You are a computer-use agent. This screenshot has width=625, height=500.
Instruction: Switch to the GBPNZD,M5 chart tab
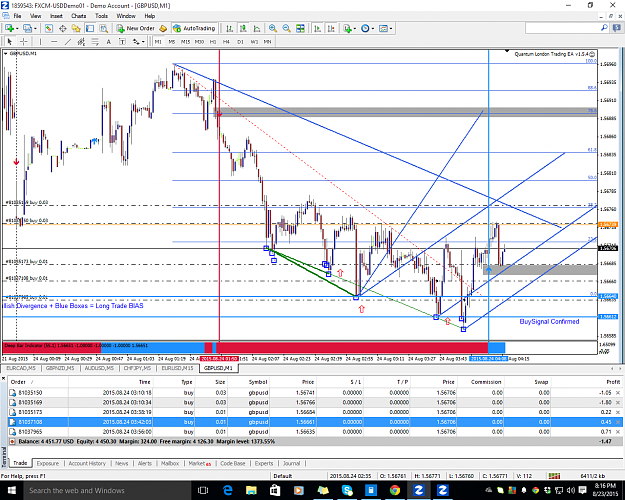pyautogui.click(x=60, y=368)
